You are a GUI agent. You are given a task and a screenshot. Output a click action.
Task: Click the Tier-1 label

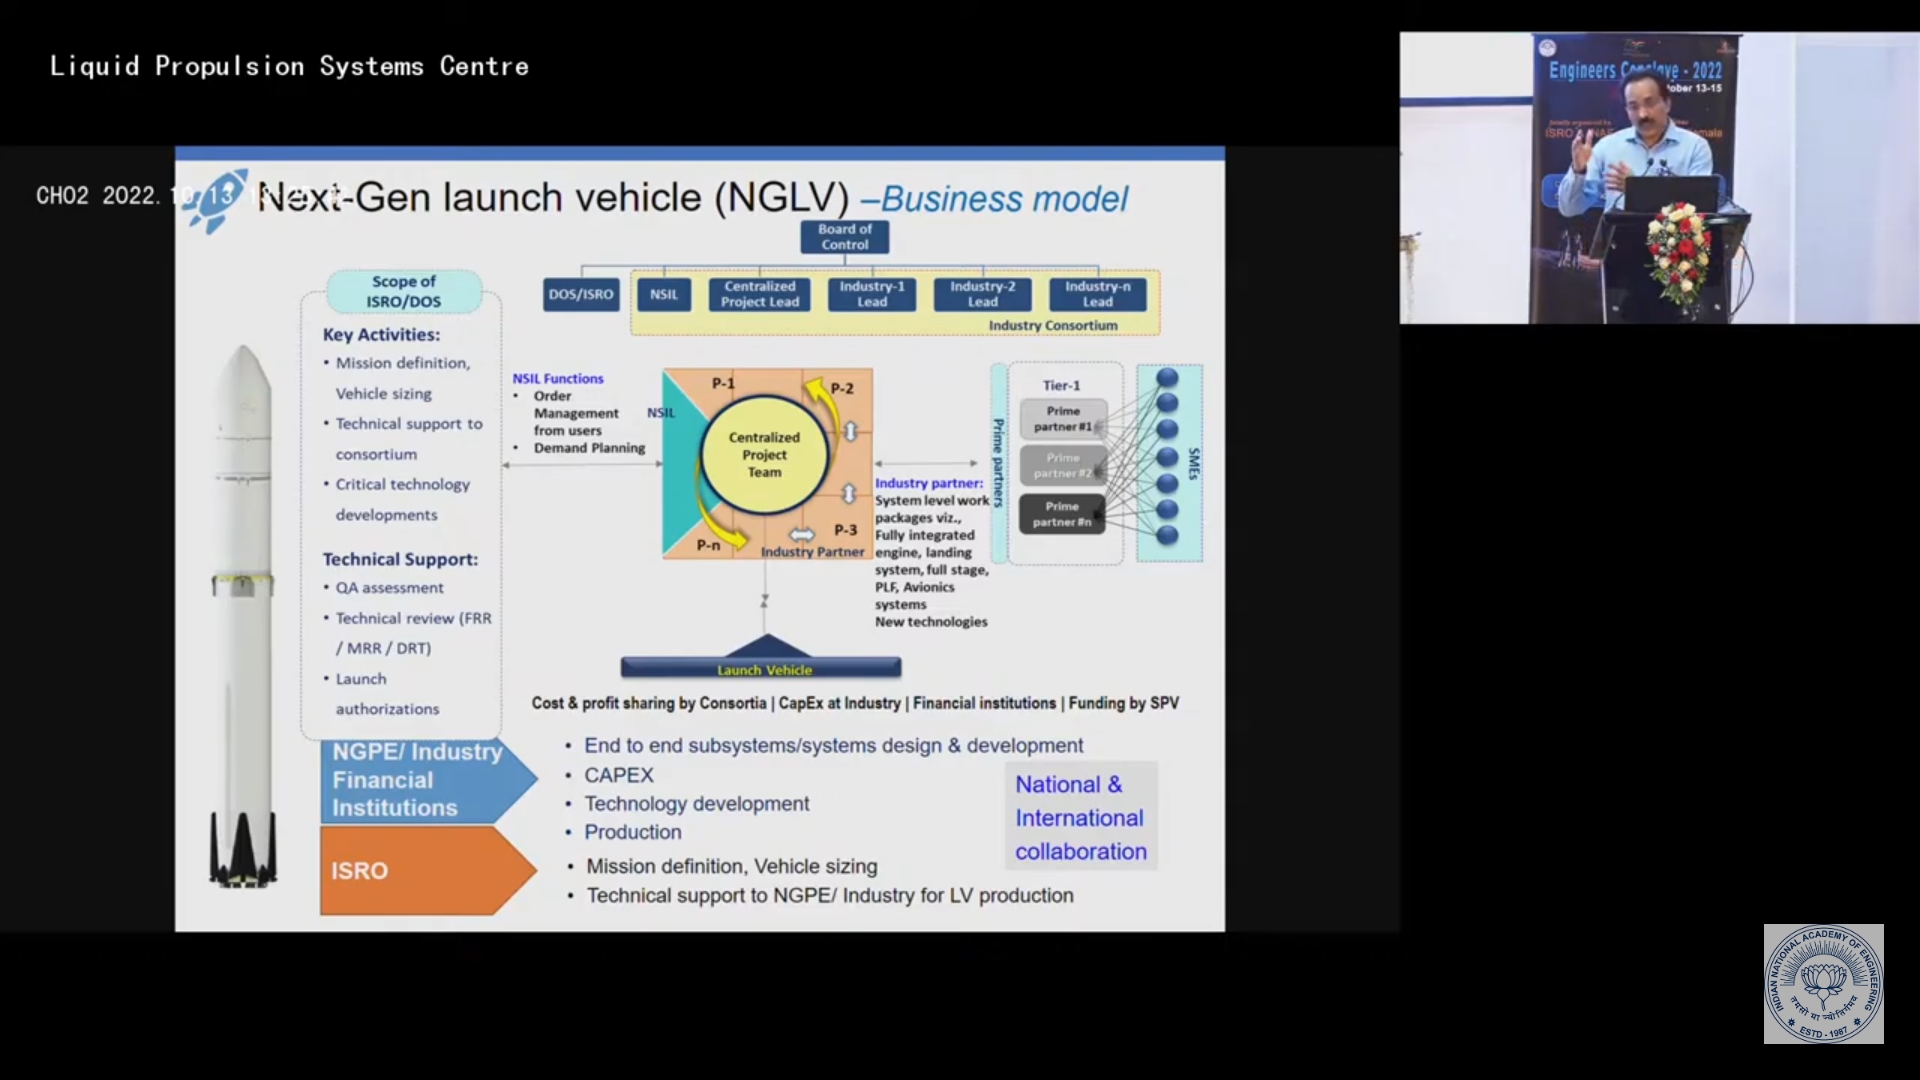click(1061, 385)
